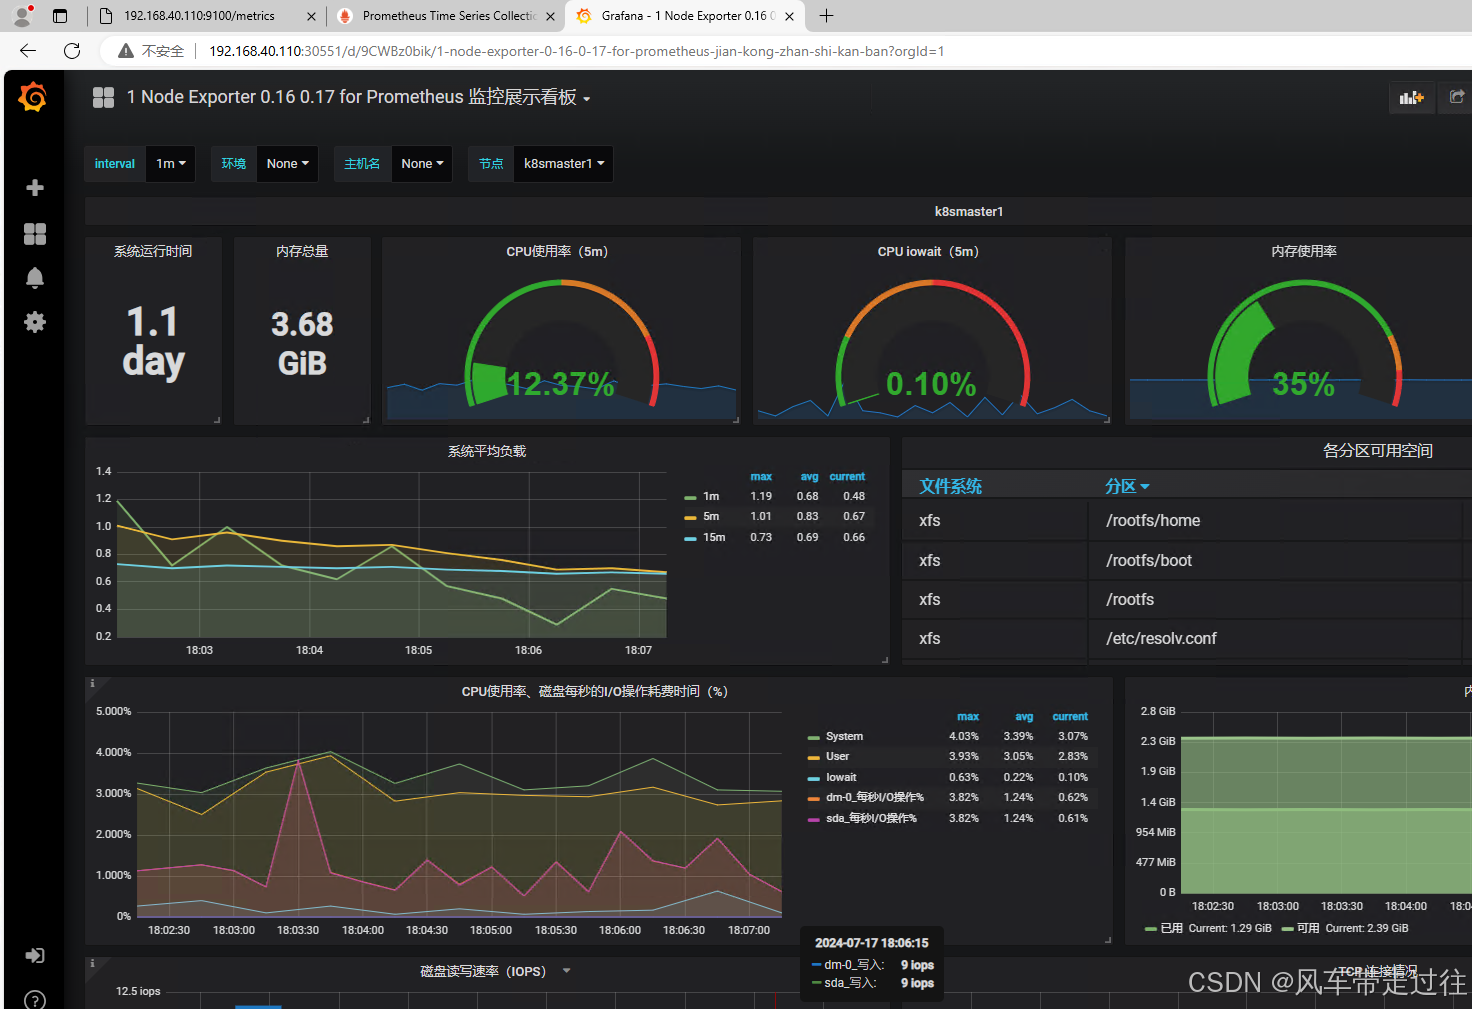Screen dimensions: 1472x1009
Task: Click the browser profile avatar icon
Action: [x=21, y=16]
